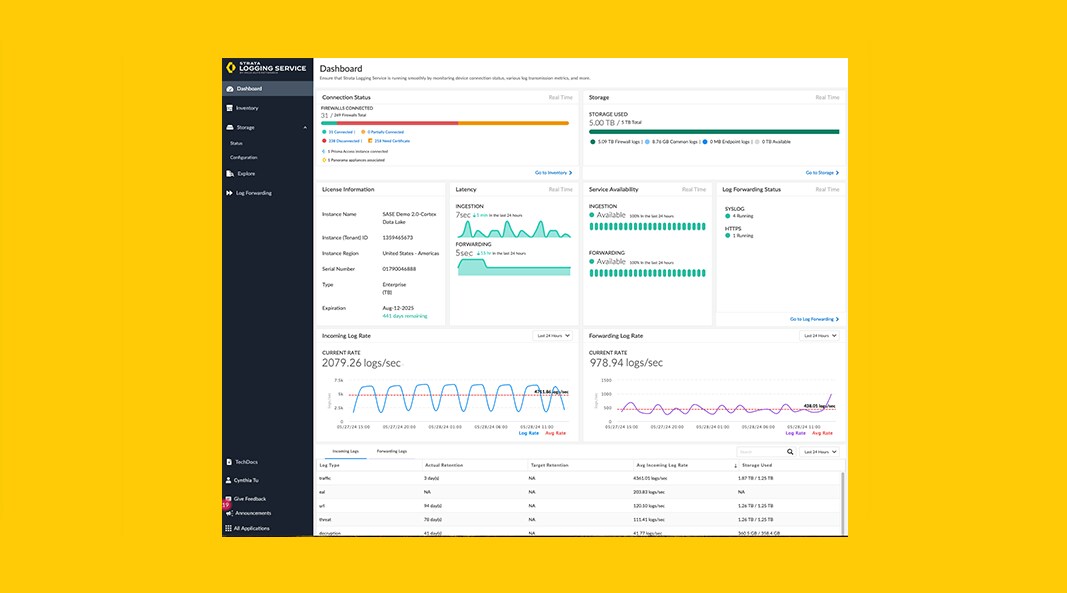The image size is (1067, 593).
Task: Open Log Forwarding from the sidebar
Action: pyautogui.click(x=252, y=193)
